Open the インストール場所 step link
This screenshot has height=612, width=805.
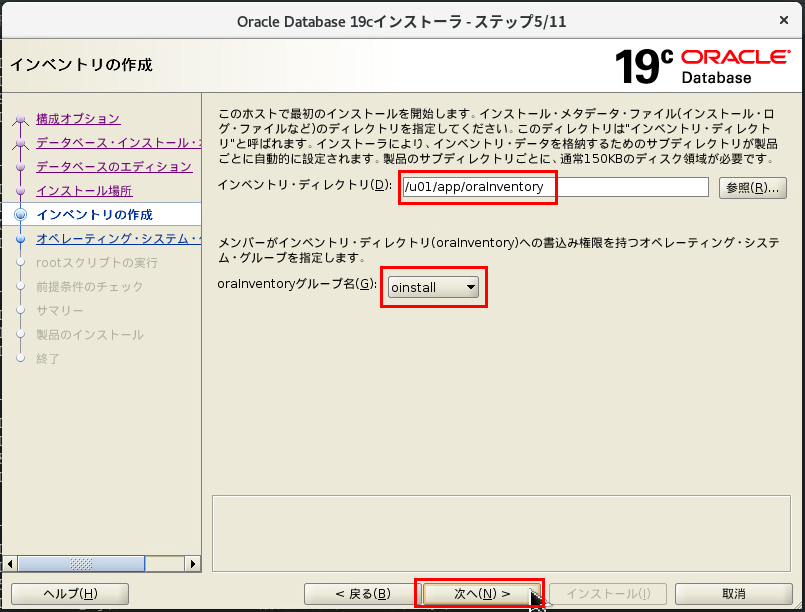pyautogui.click(x=84, y=190)
